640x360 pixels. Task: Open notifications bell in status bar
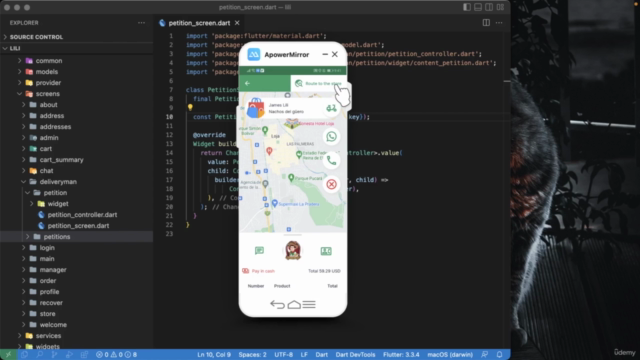tap(499, 355)
